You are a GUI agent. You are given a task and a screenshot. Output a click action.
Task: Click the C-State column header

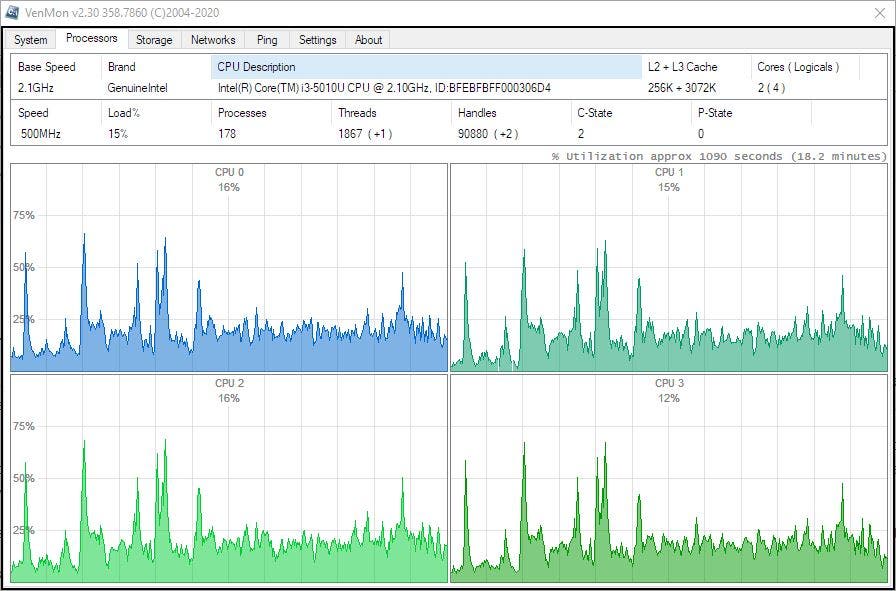click(x=631, y=113)
